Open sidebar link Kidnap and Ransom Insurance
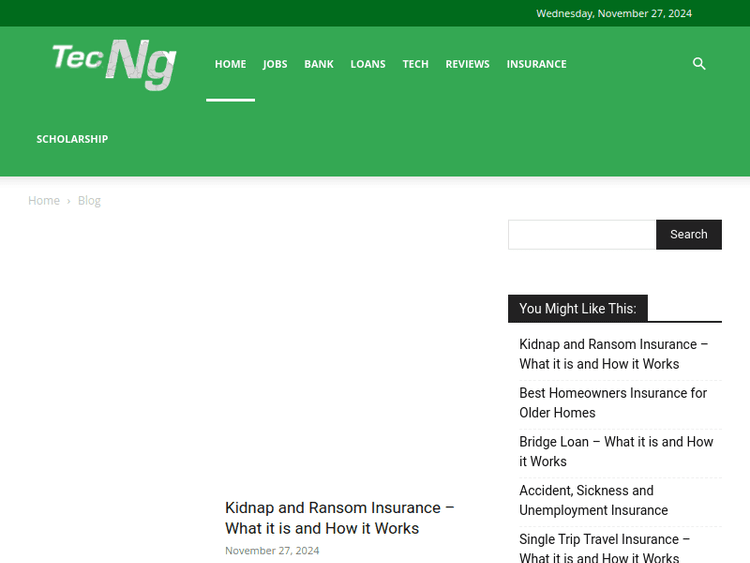750x563 pixels. point(613,354)
